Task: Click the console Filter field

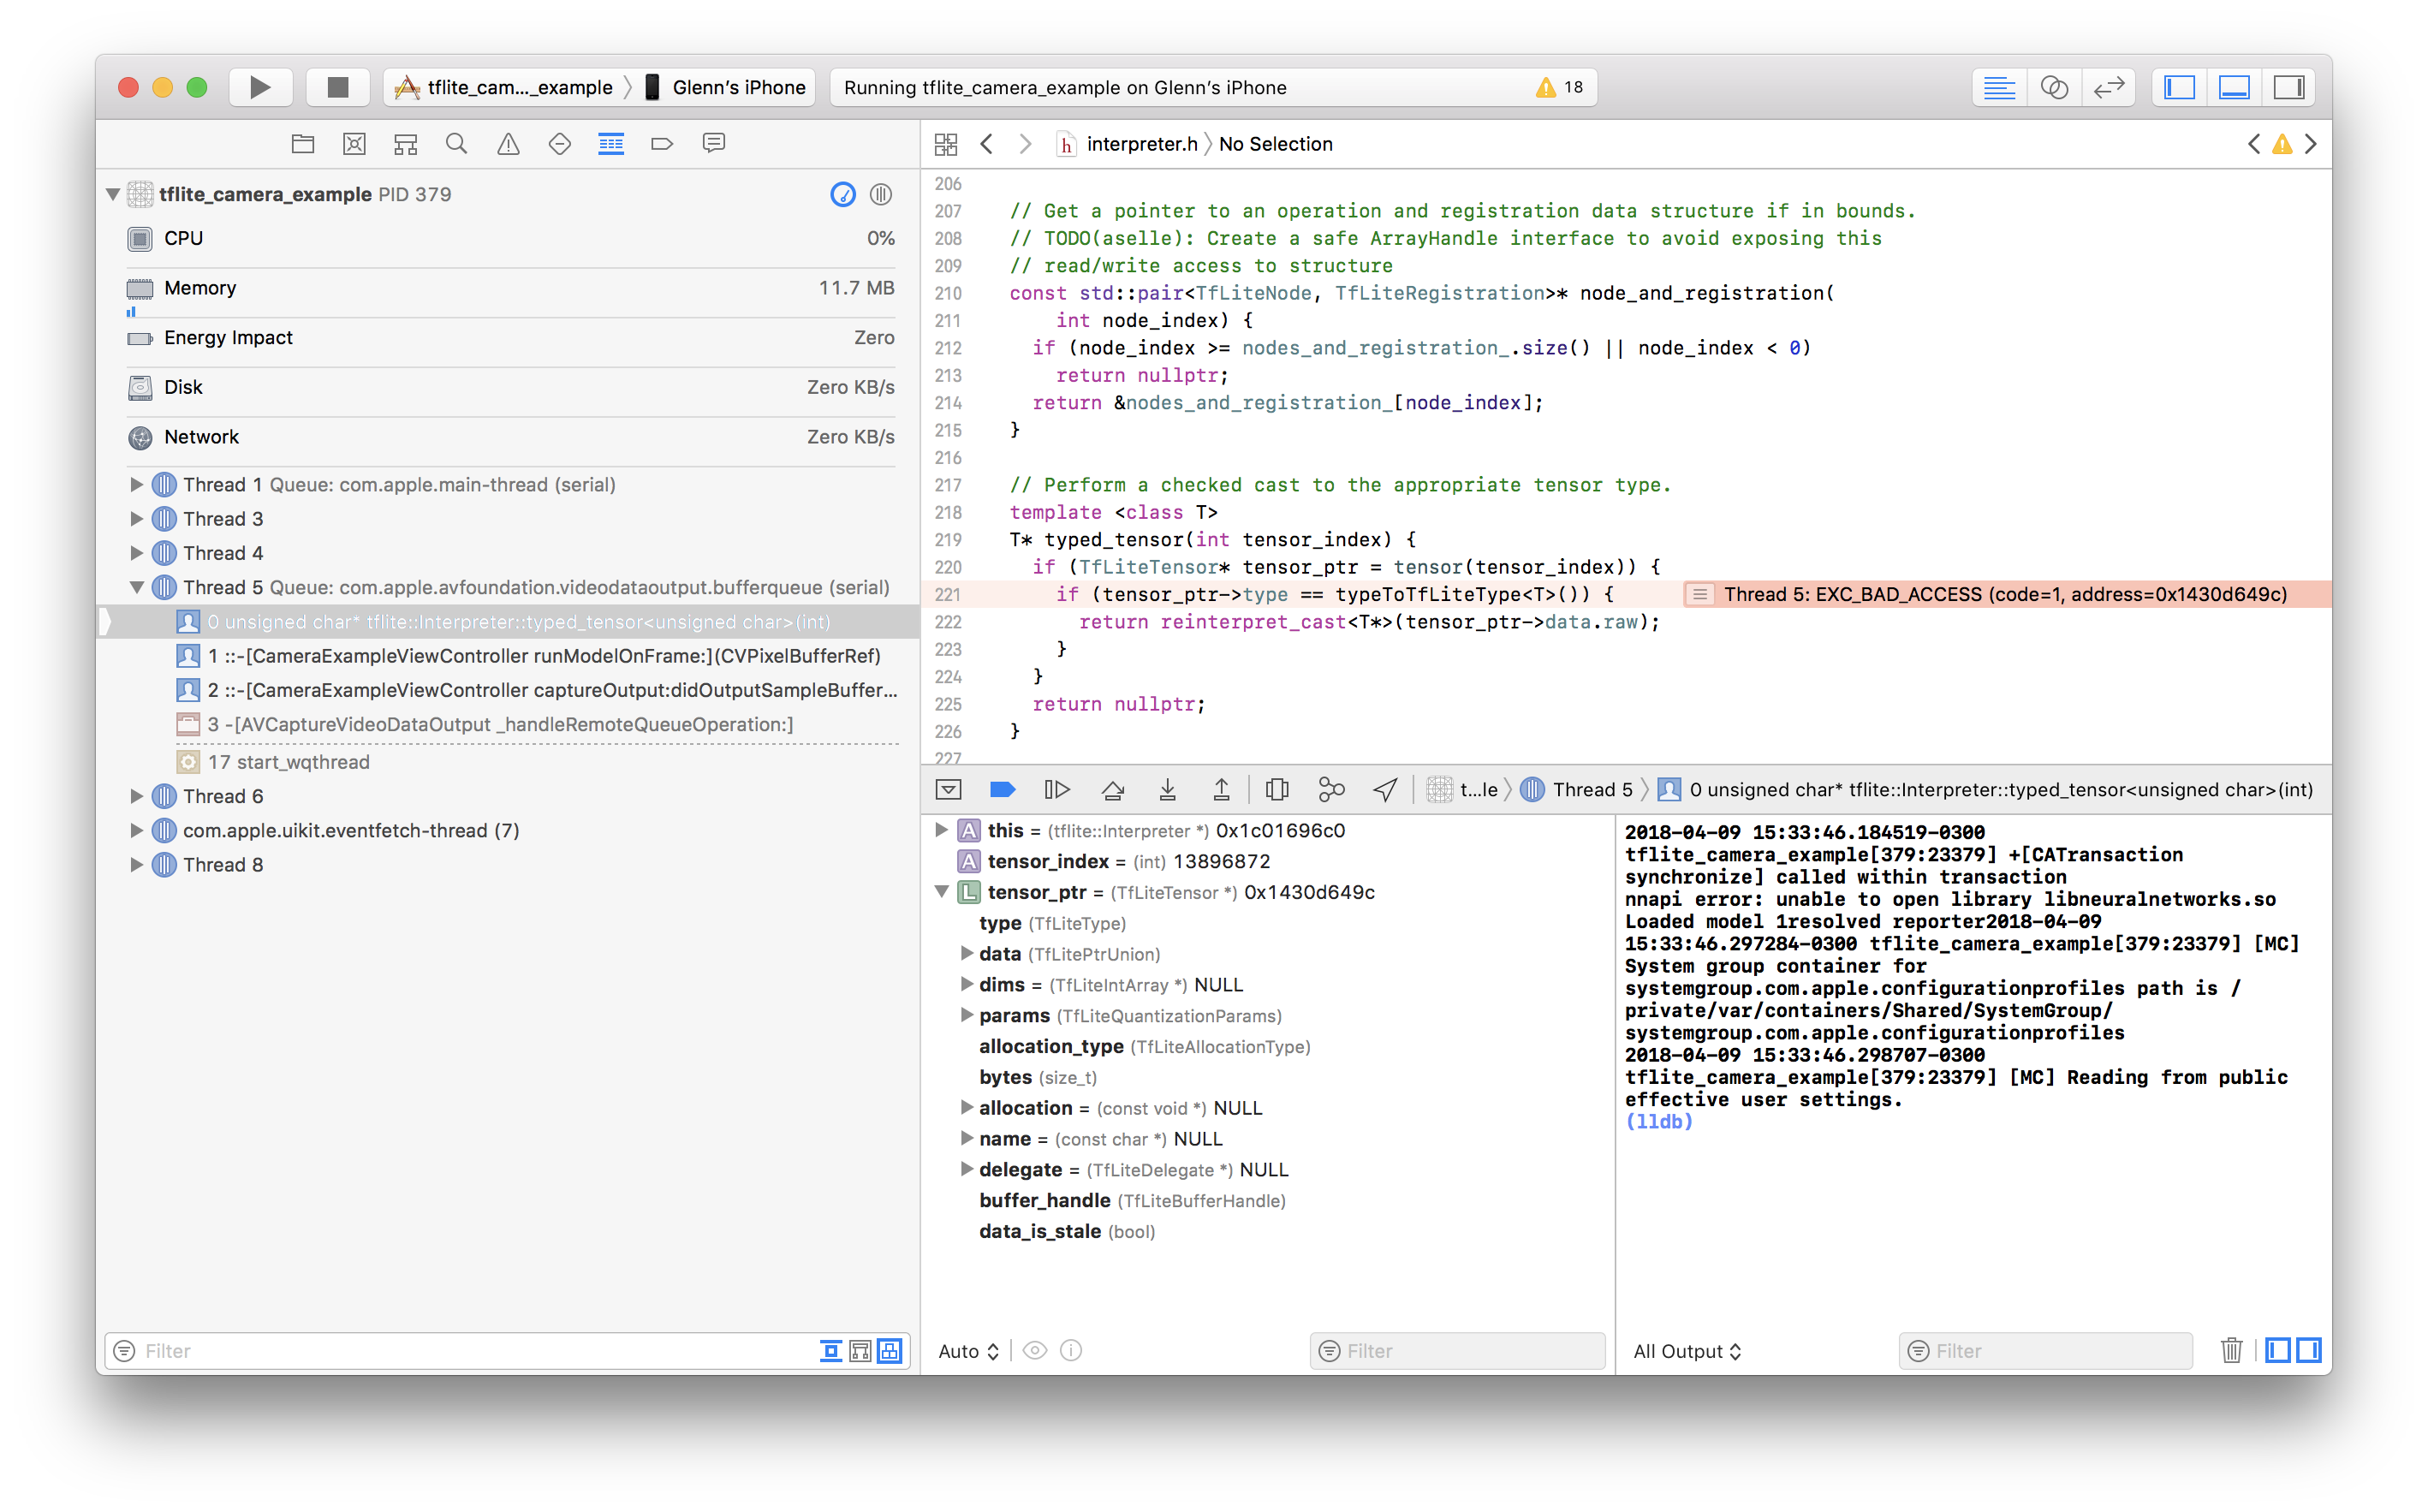Action: click(x=2045, y=1350)
